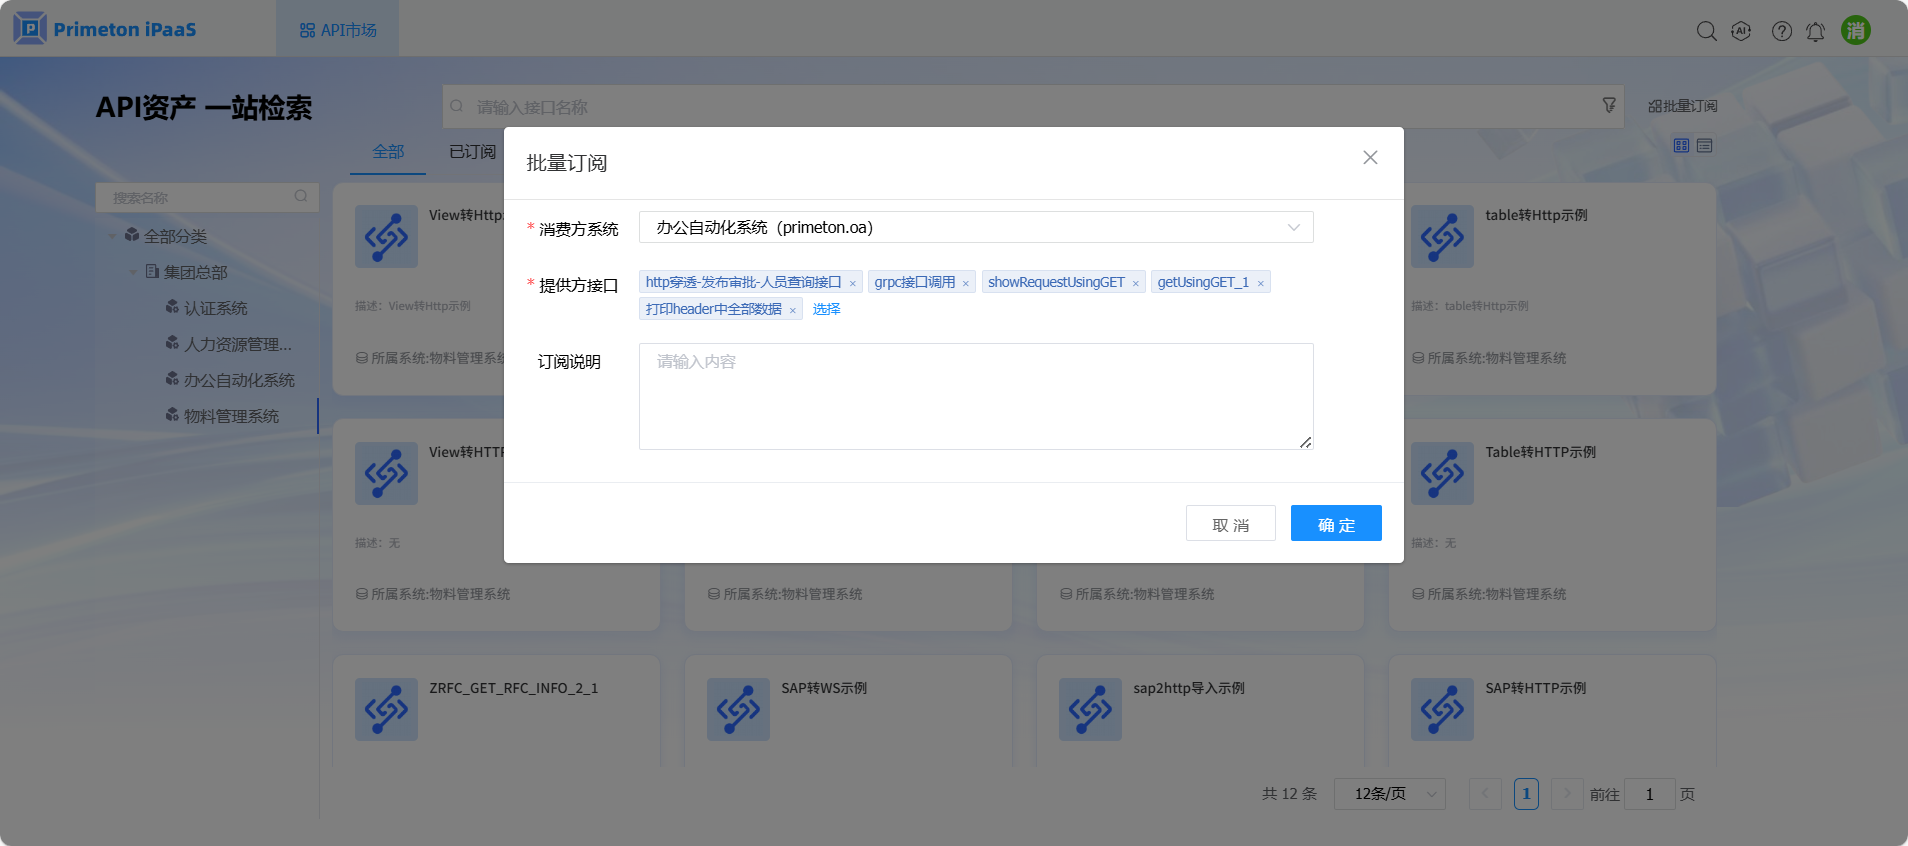Open the 消费方系统 dropdown
The image size is (1908, 846).
pos(975,227)
